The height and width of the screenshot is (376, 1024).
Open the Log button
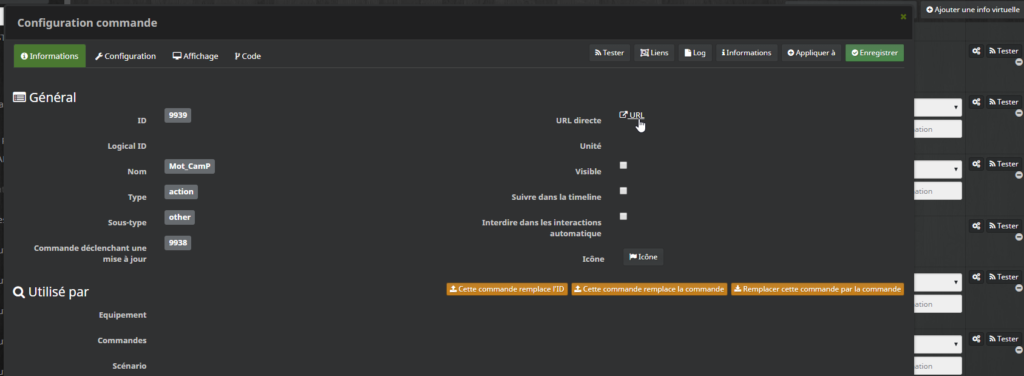[x=695, y=53]
